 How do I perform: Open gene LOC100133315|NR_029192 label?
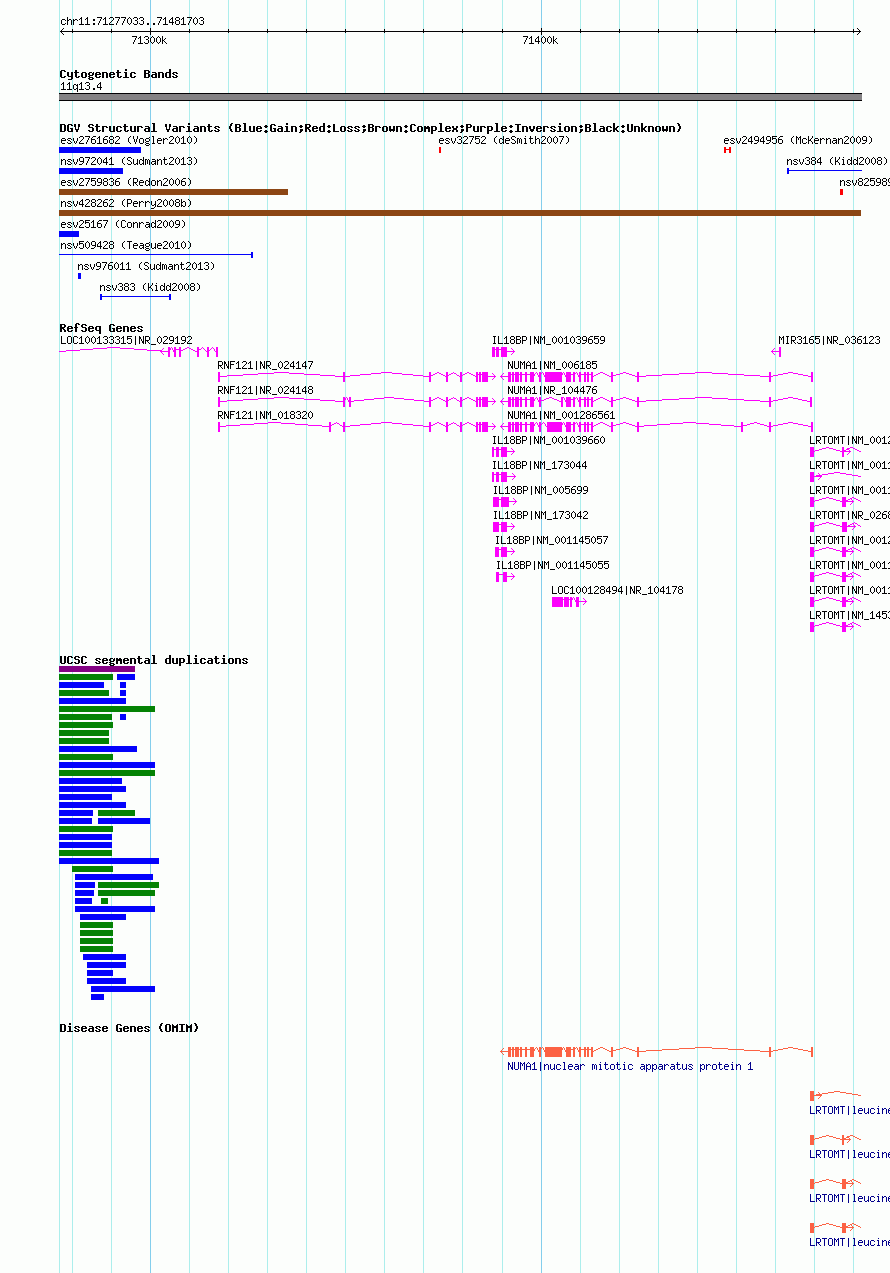[126, 340]
